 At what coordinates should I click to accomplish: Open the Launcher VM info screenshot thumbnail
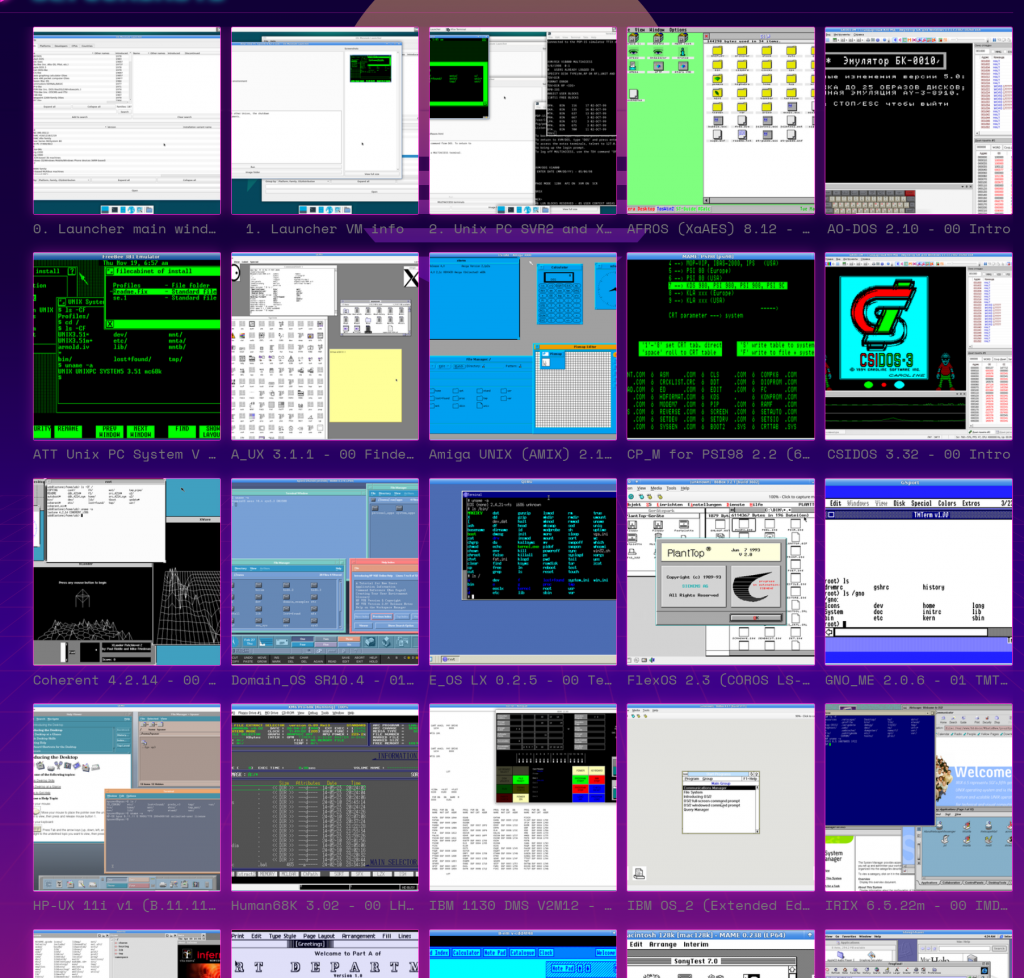[x=325, y=121]
